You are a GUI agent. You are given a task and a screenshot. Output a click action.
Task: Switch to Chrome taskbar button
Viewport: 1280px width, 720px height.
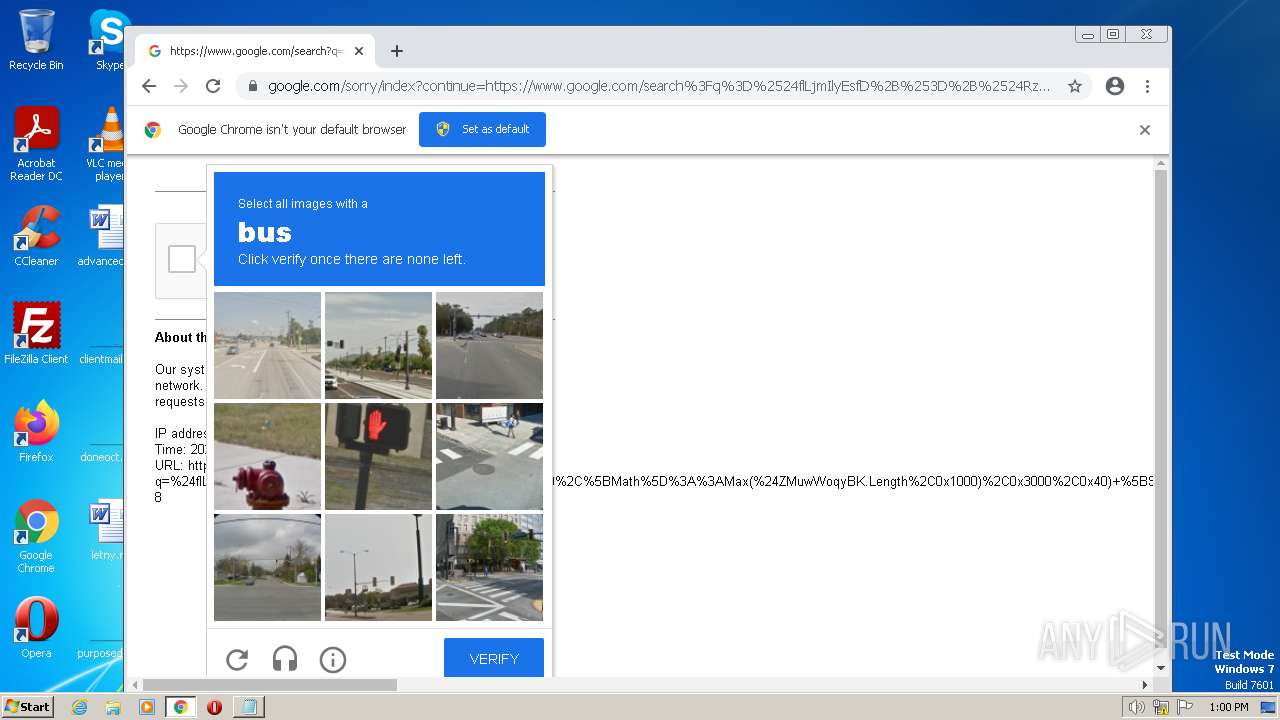click(181, 707)
